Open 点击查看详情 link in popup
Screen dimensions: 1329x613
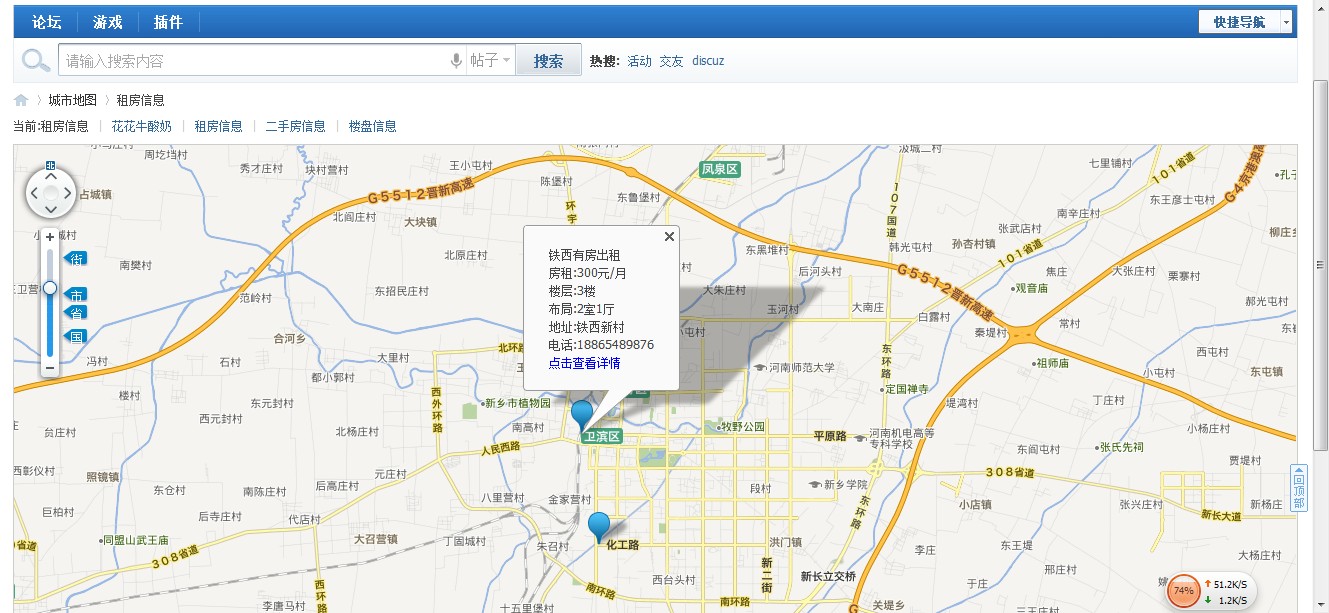click(584, 363)
